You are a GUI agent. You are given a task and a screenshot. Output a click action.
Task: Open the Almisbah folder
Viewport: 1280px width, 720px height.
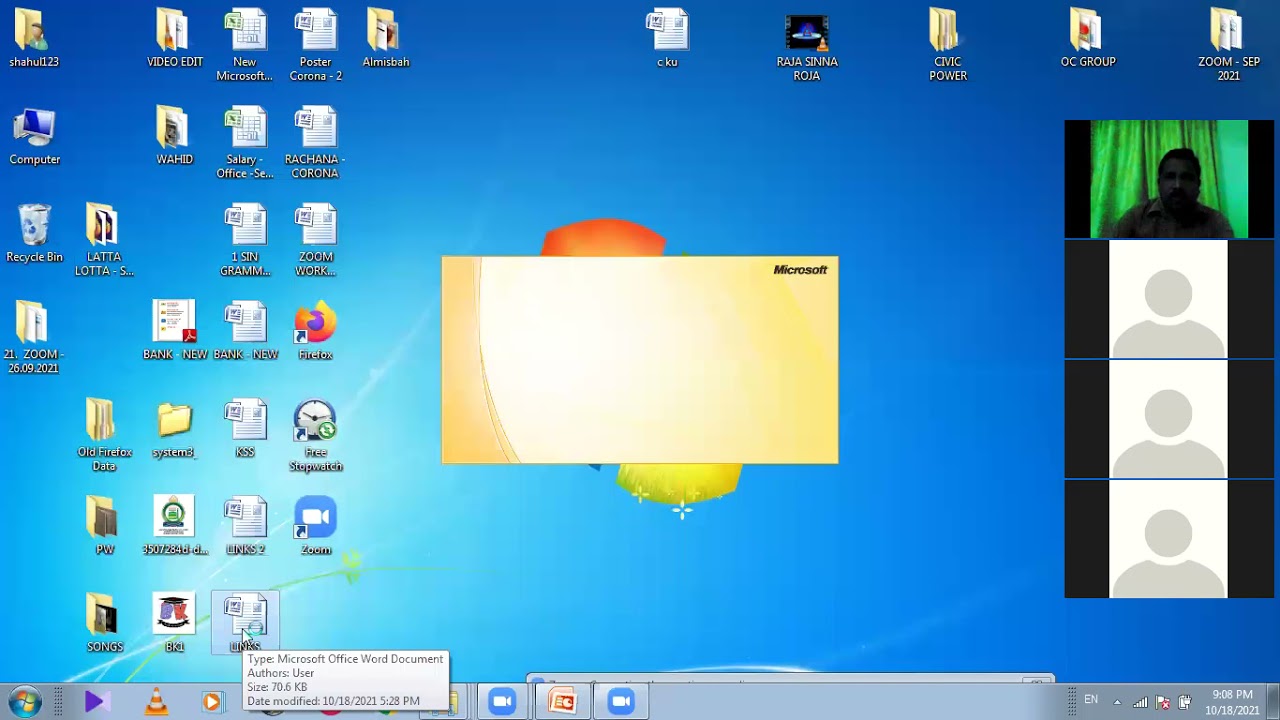pos(385,40)
